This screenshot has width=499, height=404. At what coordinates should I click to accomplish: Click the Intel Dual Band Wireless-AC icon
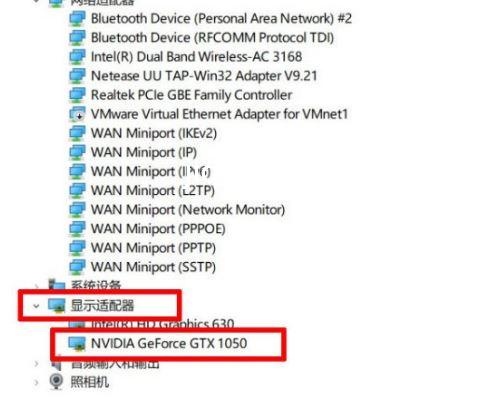click(77, 57)
